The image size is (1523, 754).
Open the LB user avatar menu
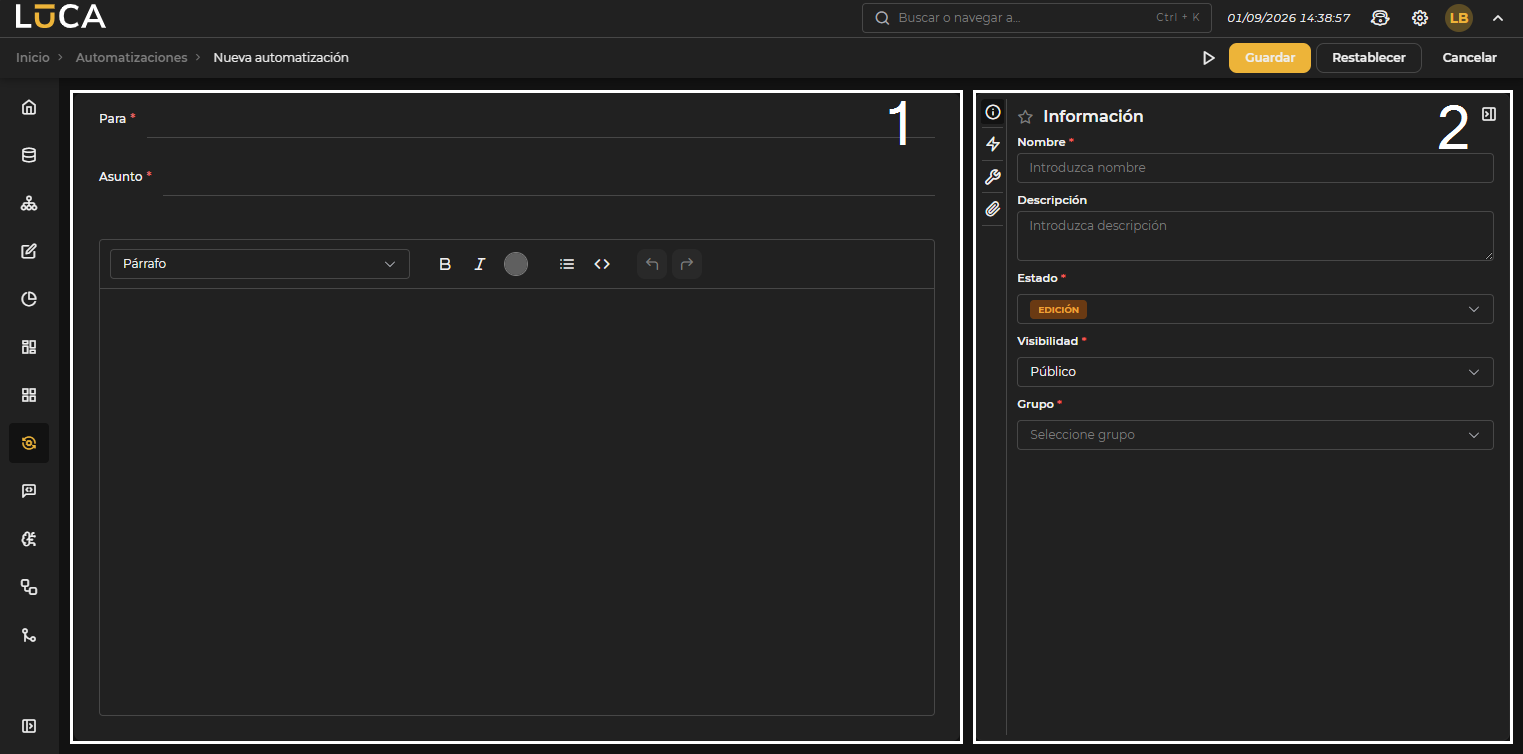pos(1459,18)
